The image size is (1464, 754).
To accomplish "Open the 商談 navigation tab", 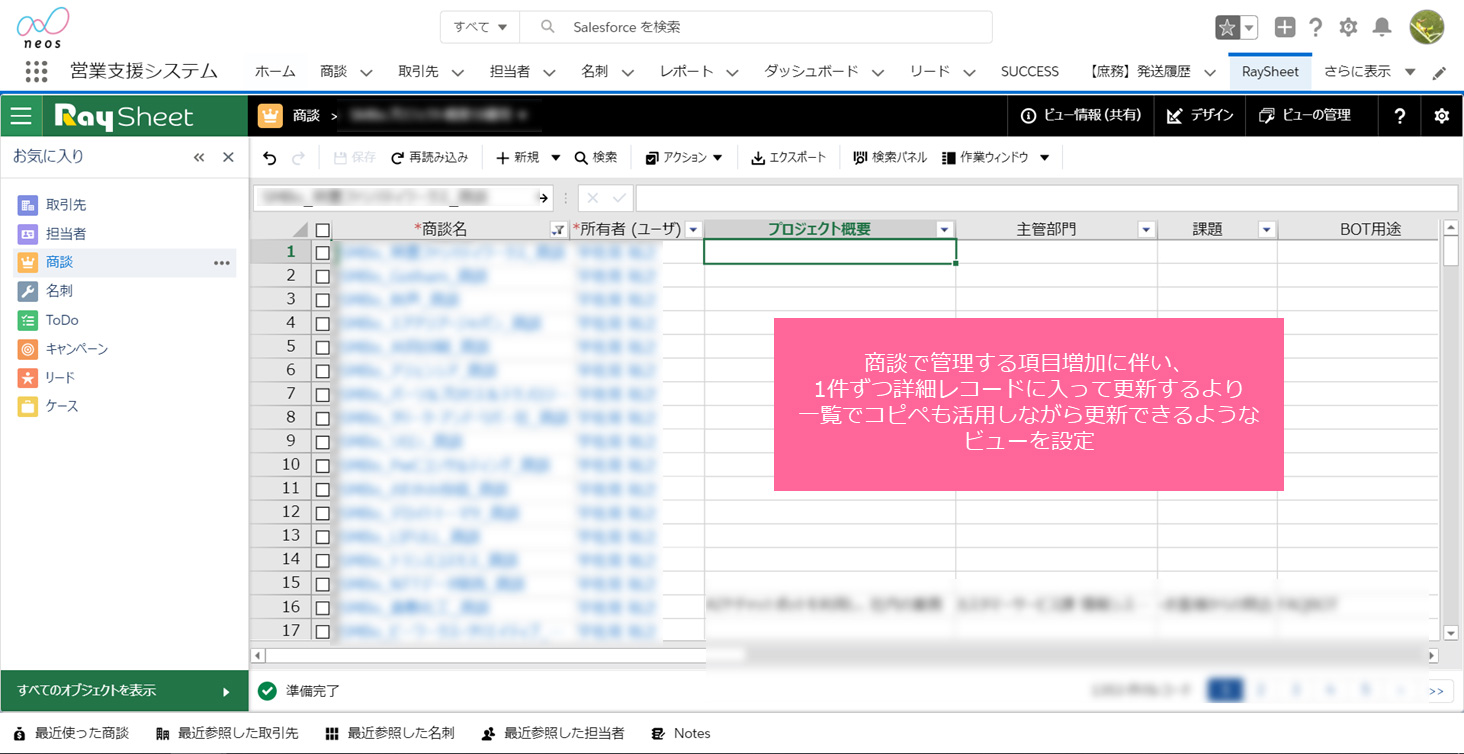I will click(334, 72).
